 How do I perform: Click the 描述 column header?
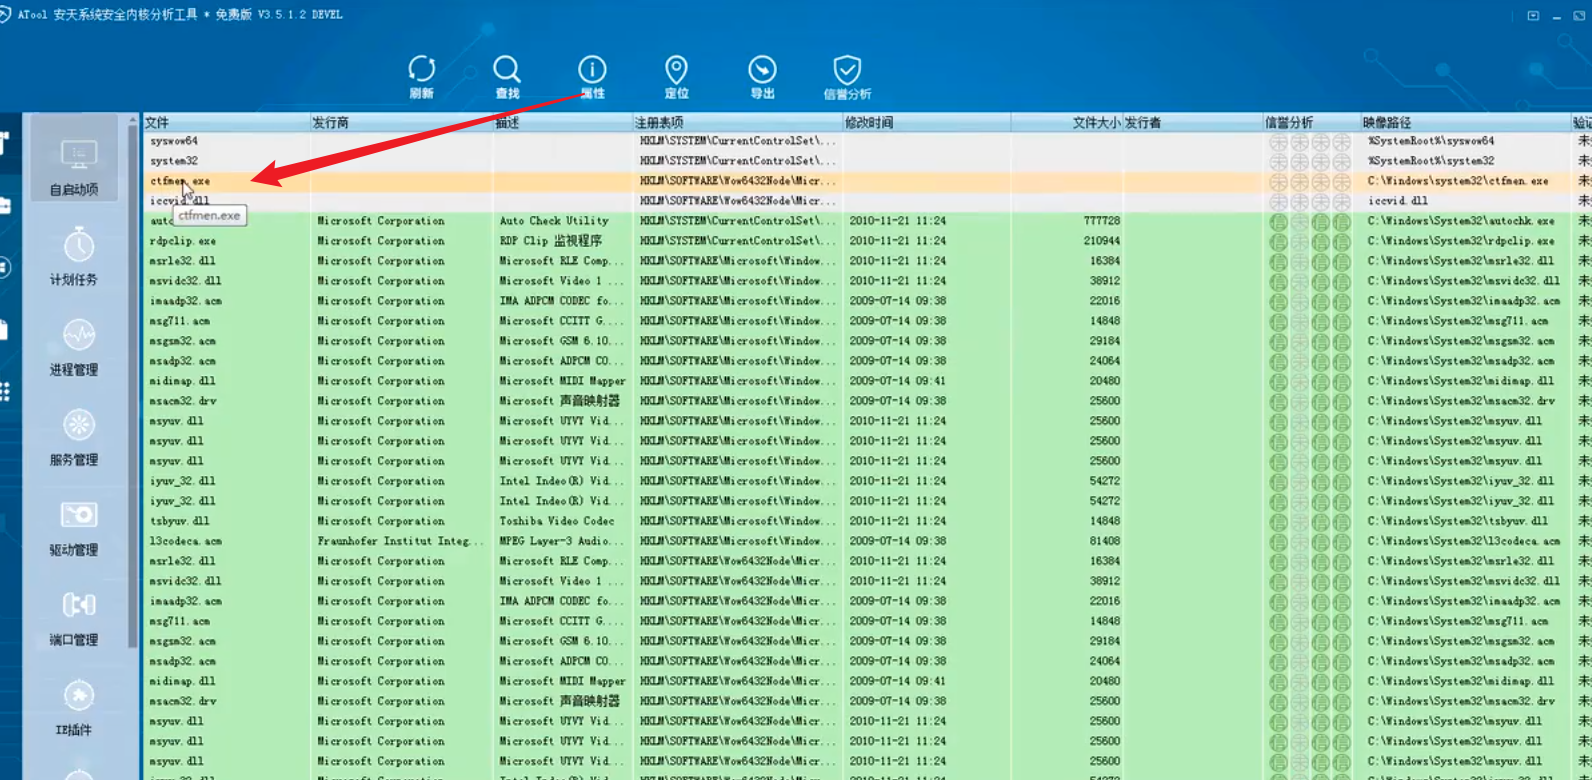[562, 122]
